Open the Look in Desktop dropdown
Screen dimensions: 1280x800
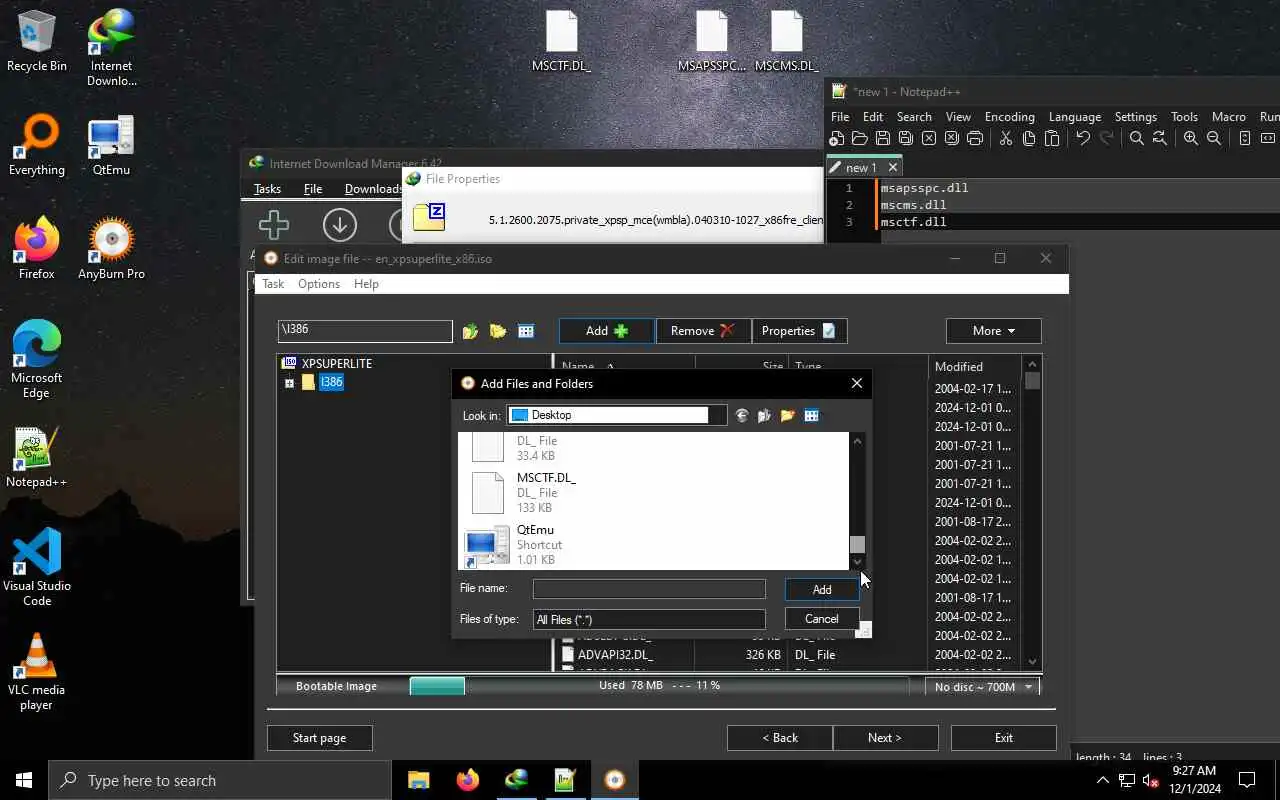[617, 415]
